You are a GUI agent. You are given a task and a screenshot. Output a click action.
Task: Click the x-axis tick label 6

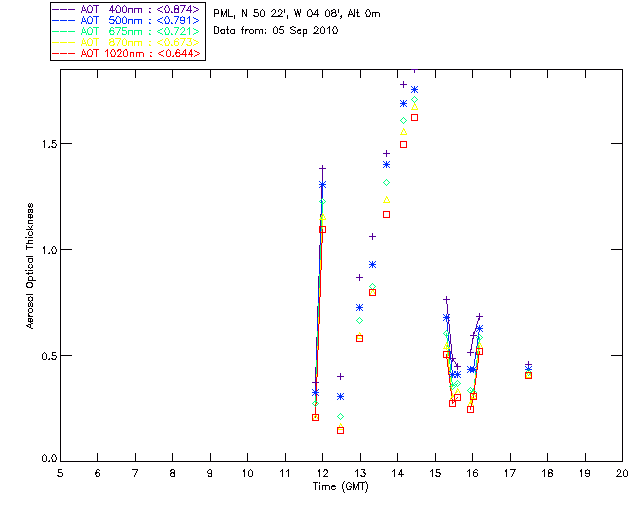click(x=98, y=473)
